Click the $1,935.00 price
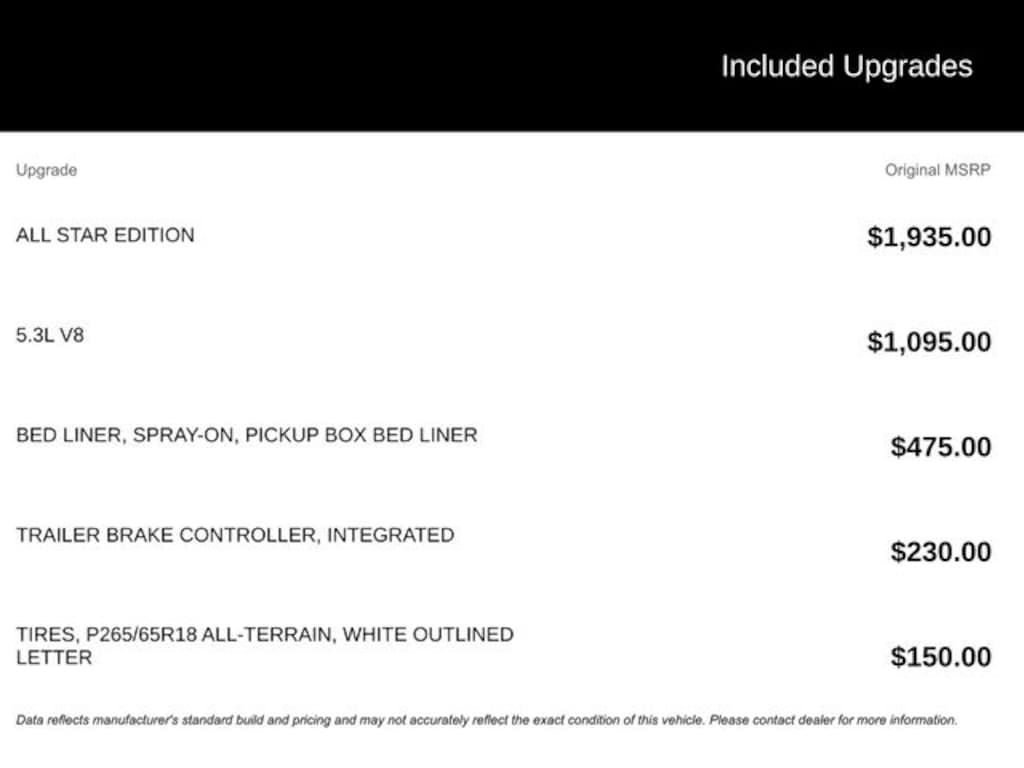Screen dimensions: 1024x768 click(929, 238)
